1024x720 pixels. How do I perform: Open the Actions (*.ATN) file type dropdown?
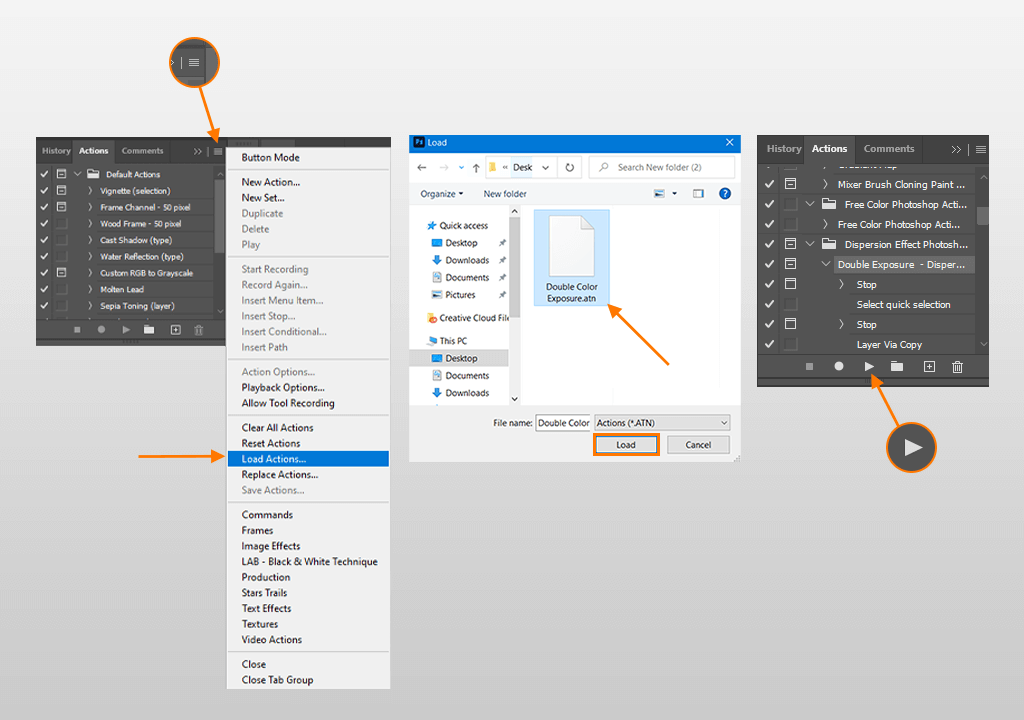click(x=662, y=423)
